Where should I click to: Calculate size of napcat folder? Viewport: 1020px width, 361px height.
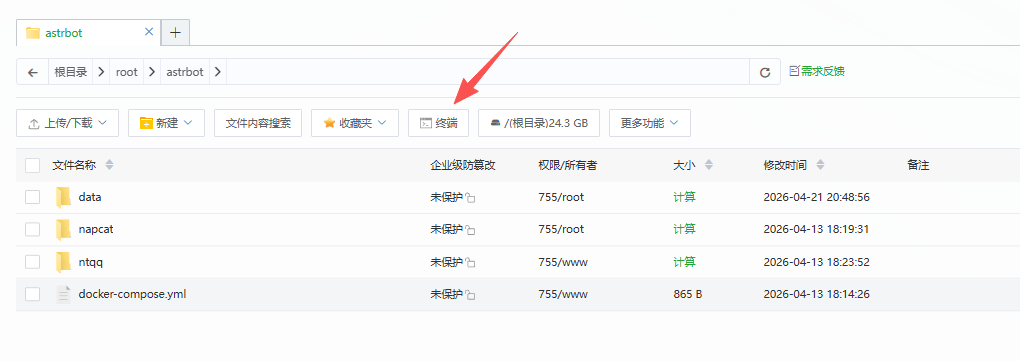[684, 229]
